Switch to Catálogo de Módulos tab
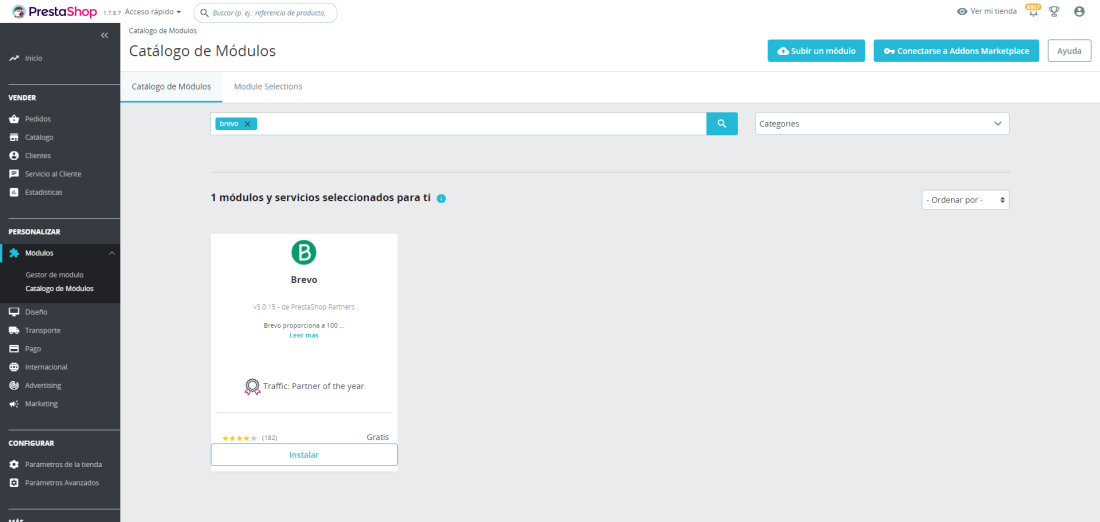 point(171,86)
